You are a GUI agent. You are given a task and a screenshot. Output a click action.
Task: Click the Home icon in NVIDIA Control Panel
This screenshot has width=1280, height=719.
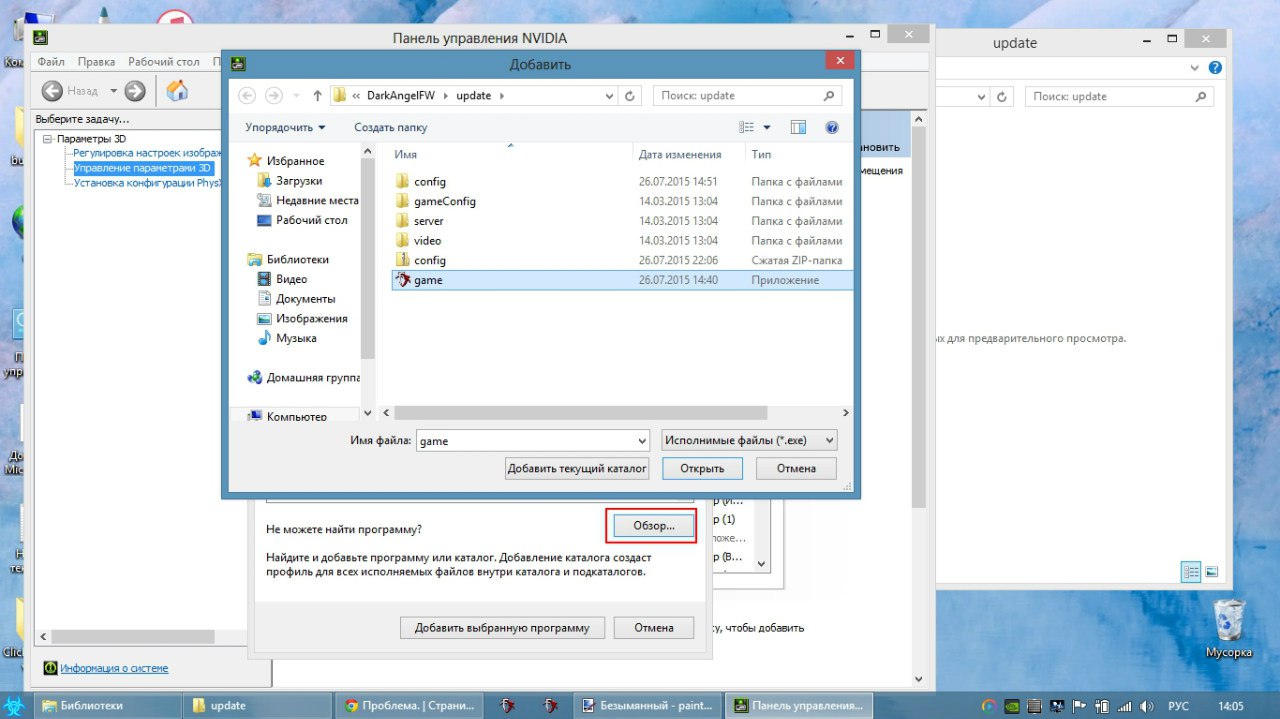tap(177, 91)
